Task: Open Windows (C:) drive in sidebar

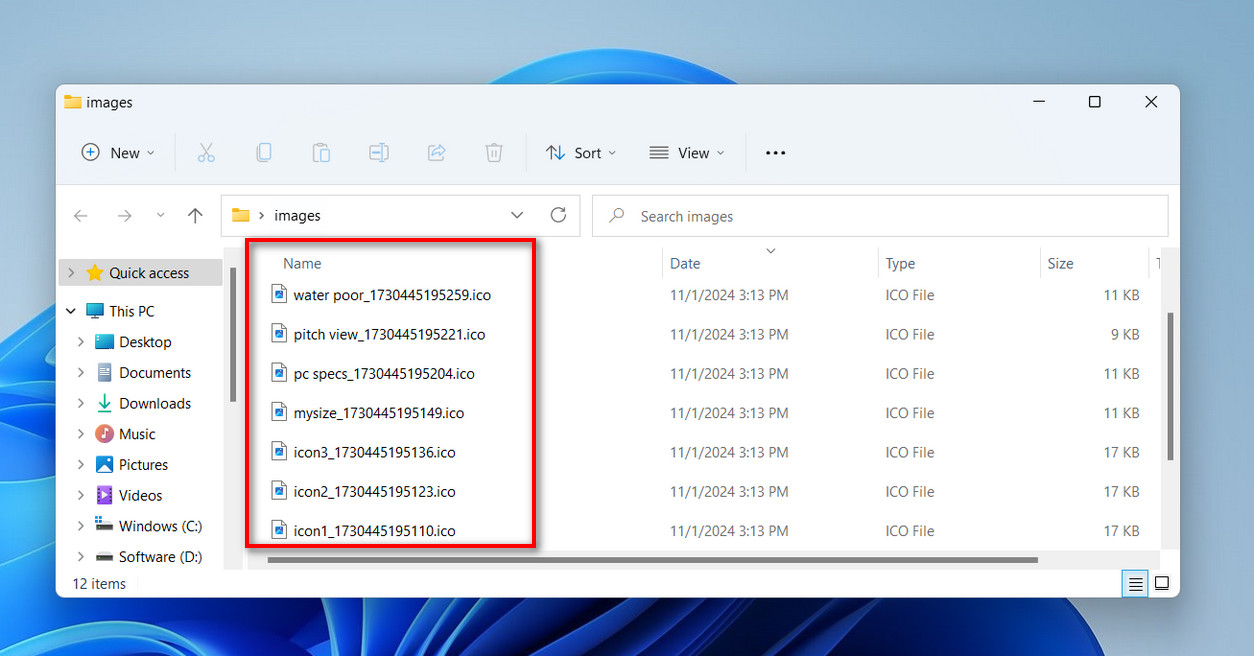Action: click(160, 526)
